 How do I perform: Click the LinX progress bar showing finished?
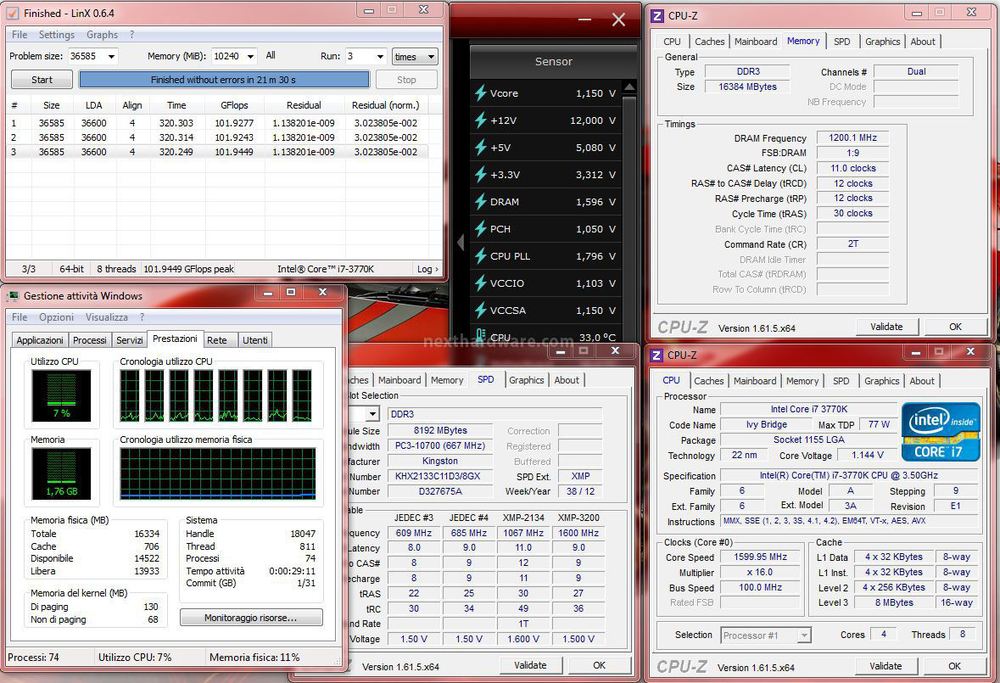coord(224,80)
